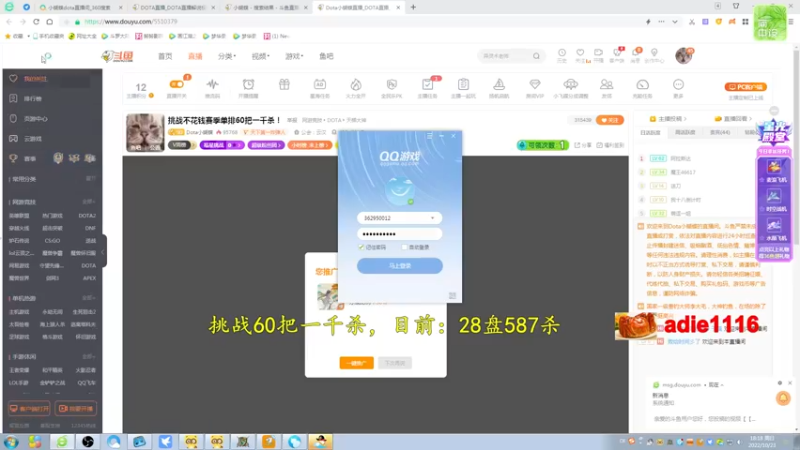Expand 全部 next to 手游休闲 section
The height and width of the screenshot is (450, 800).
pos(89,357)
